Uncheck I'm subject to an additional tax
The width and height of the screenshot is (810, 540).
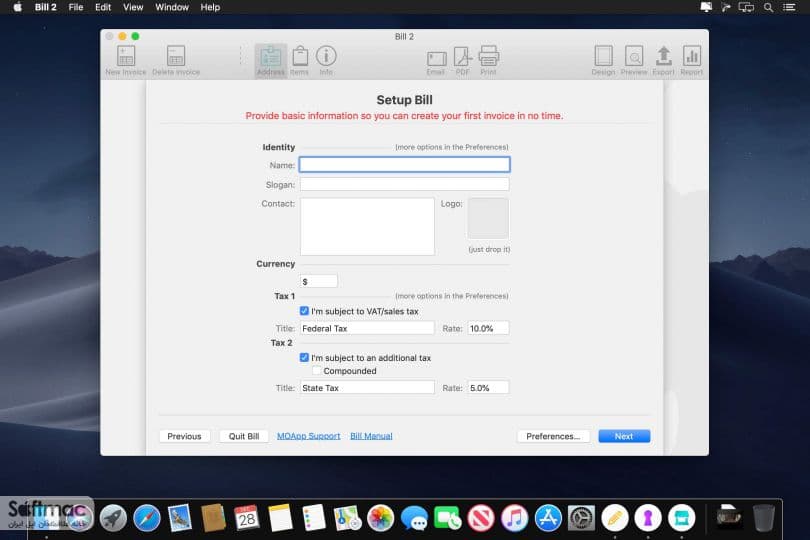304,358
